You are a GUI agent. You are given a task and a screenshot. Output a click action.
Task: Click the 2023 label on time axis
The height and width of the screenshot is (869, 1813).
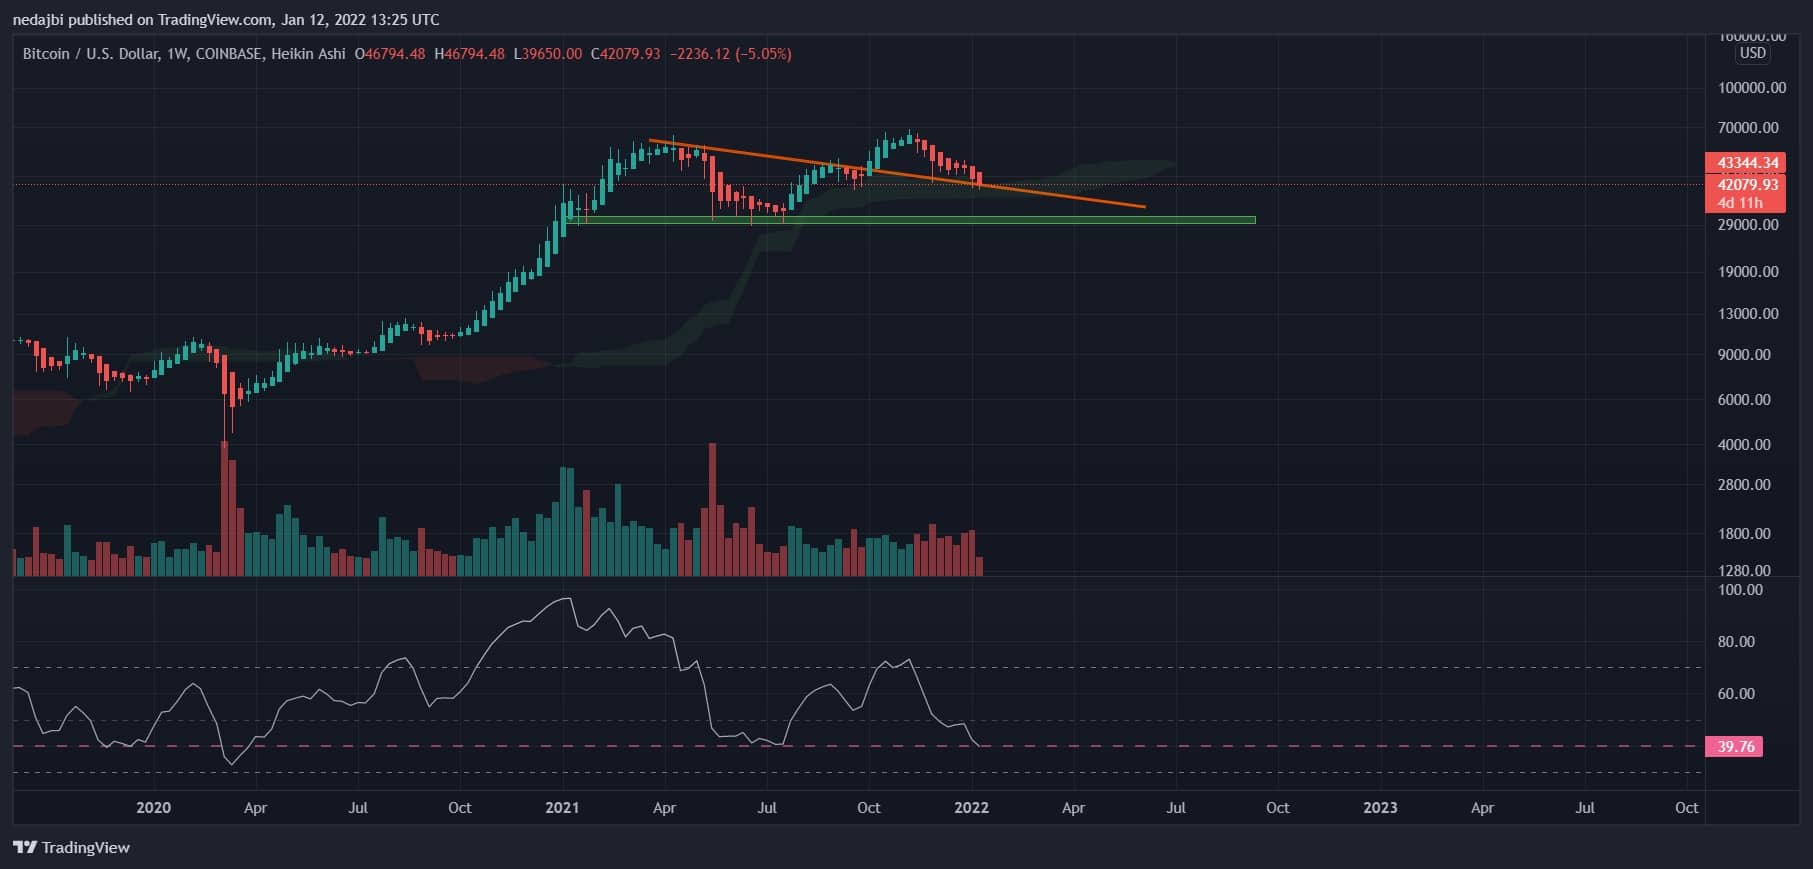click(1381, 808)
